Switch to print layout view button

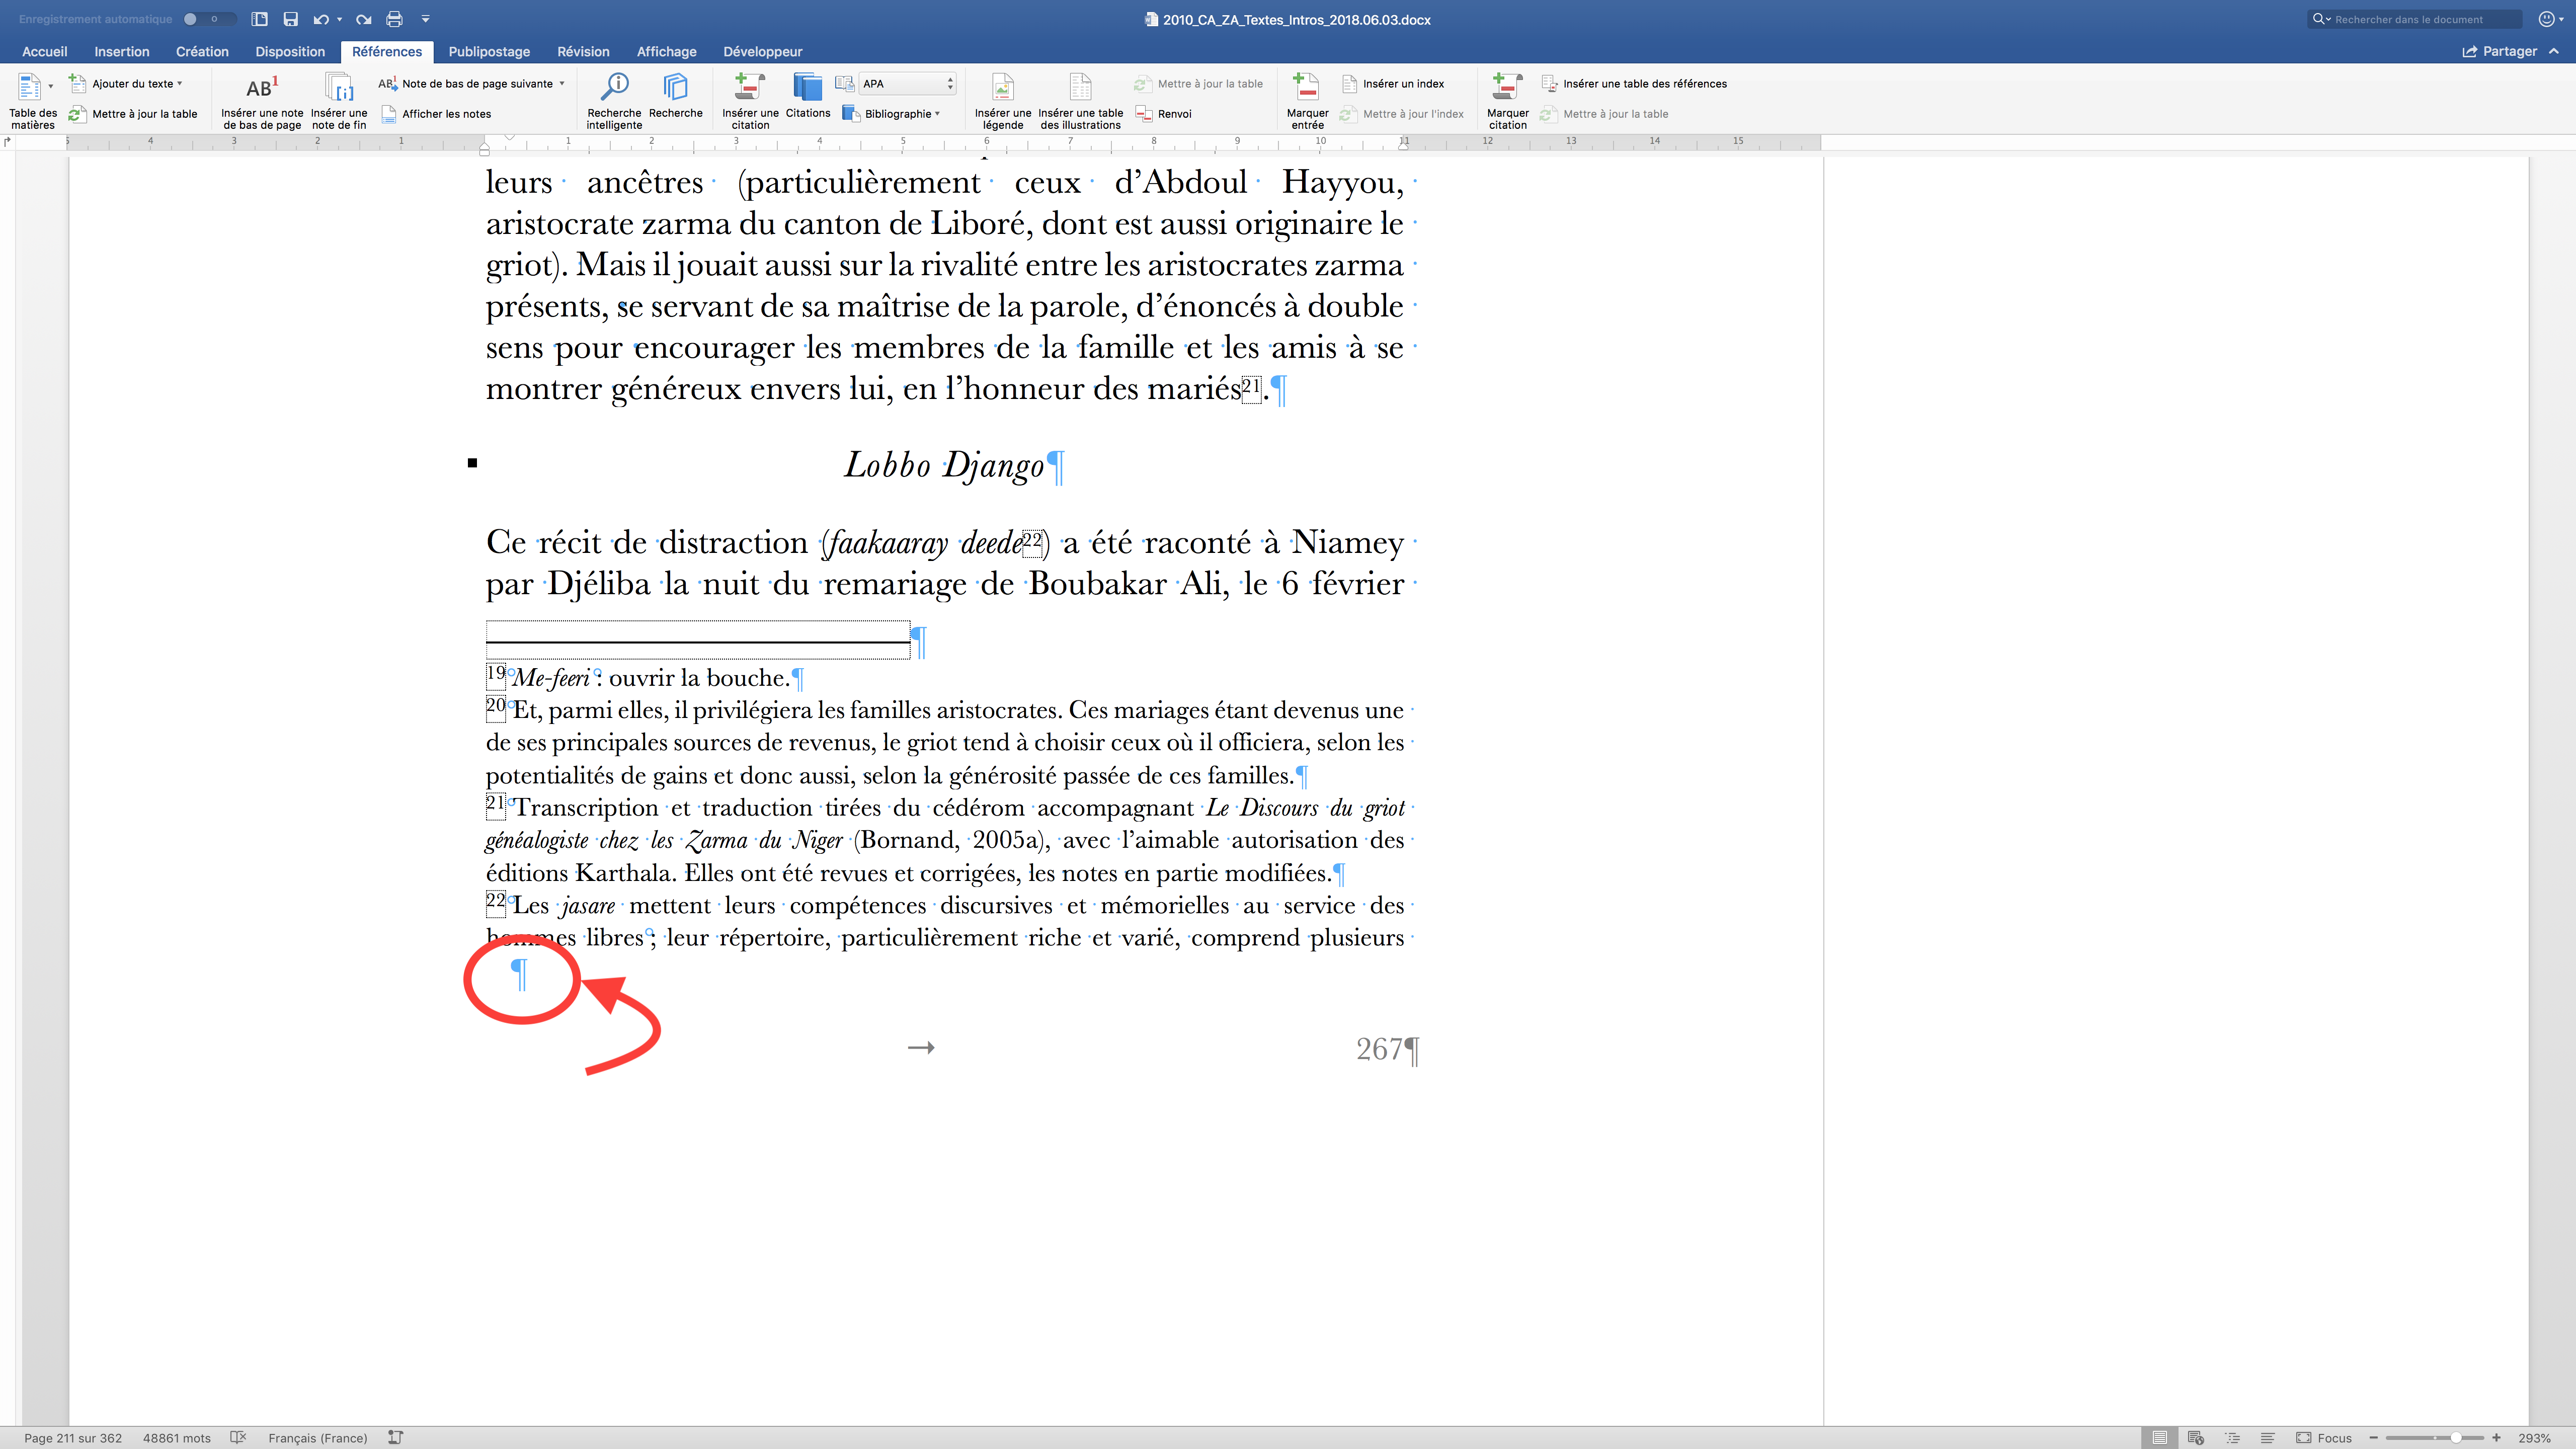point(2160,1438)
